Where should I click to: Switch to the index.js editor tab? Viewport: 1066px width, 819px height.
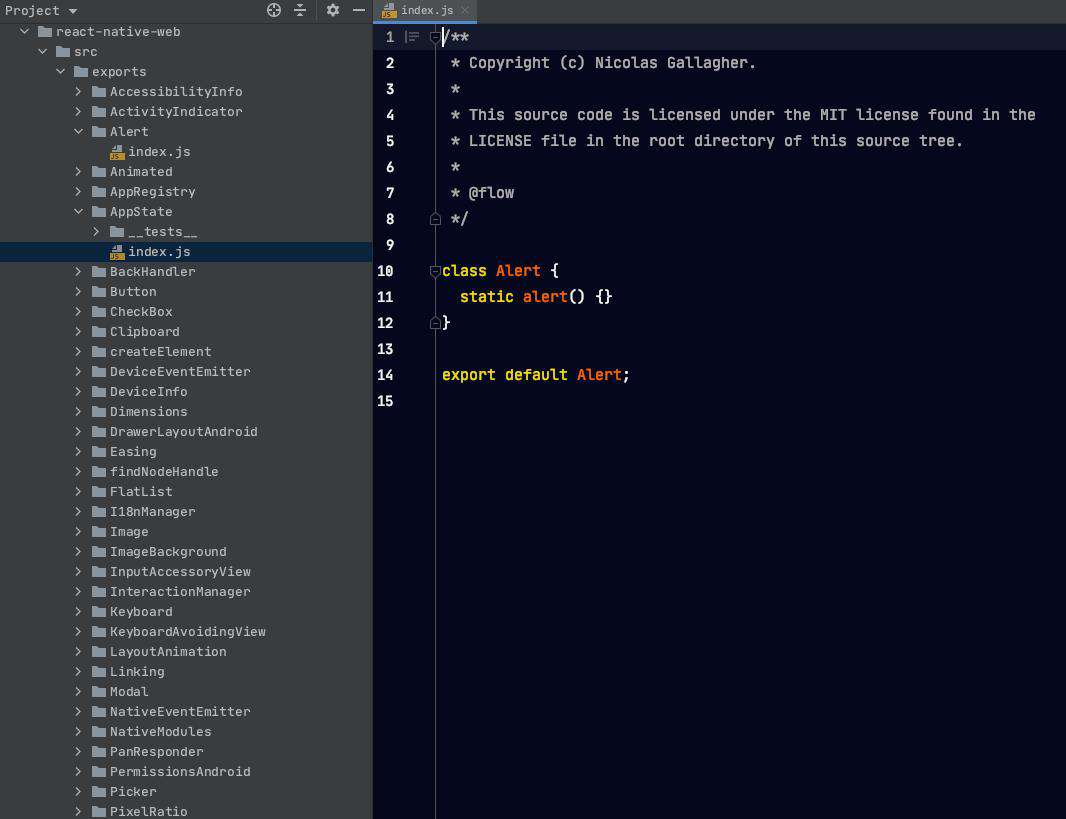click(426, 10)
